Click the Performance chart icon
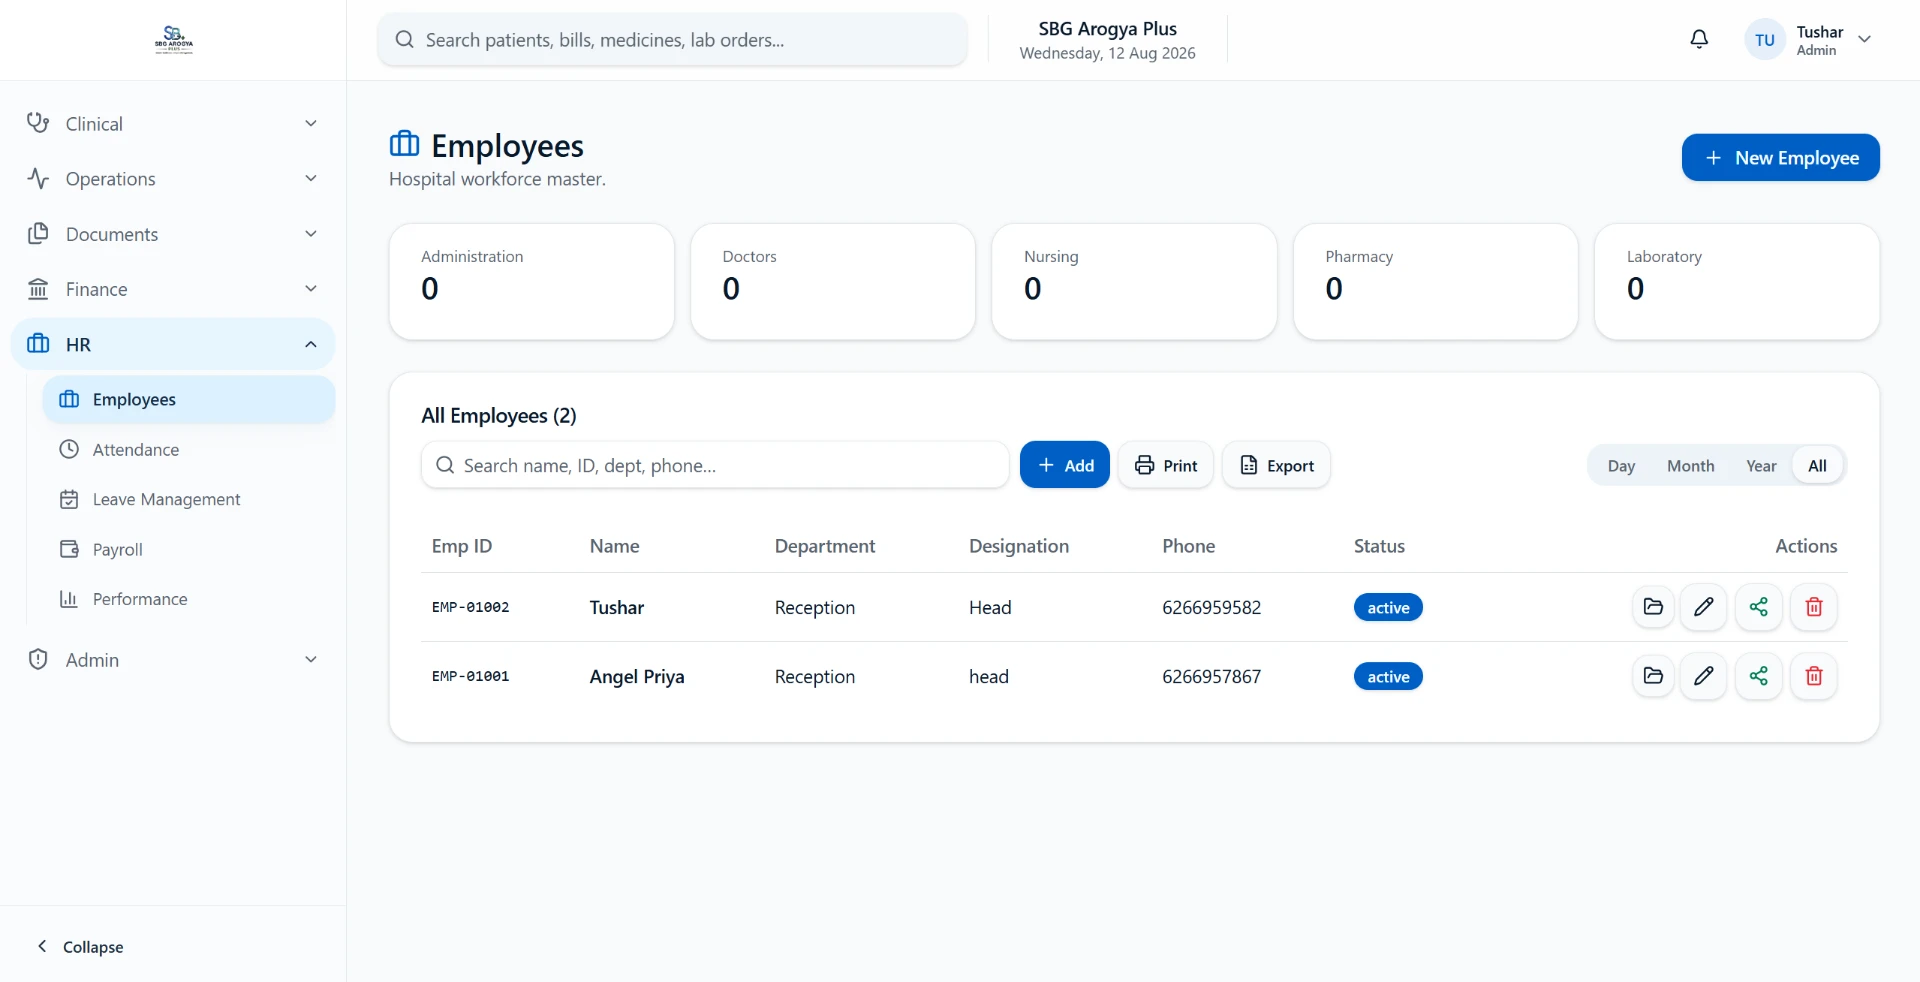 pyautogui.click(x=69, y=599)
